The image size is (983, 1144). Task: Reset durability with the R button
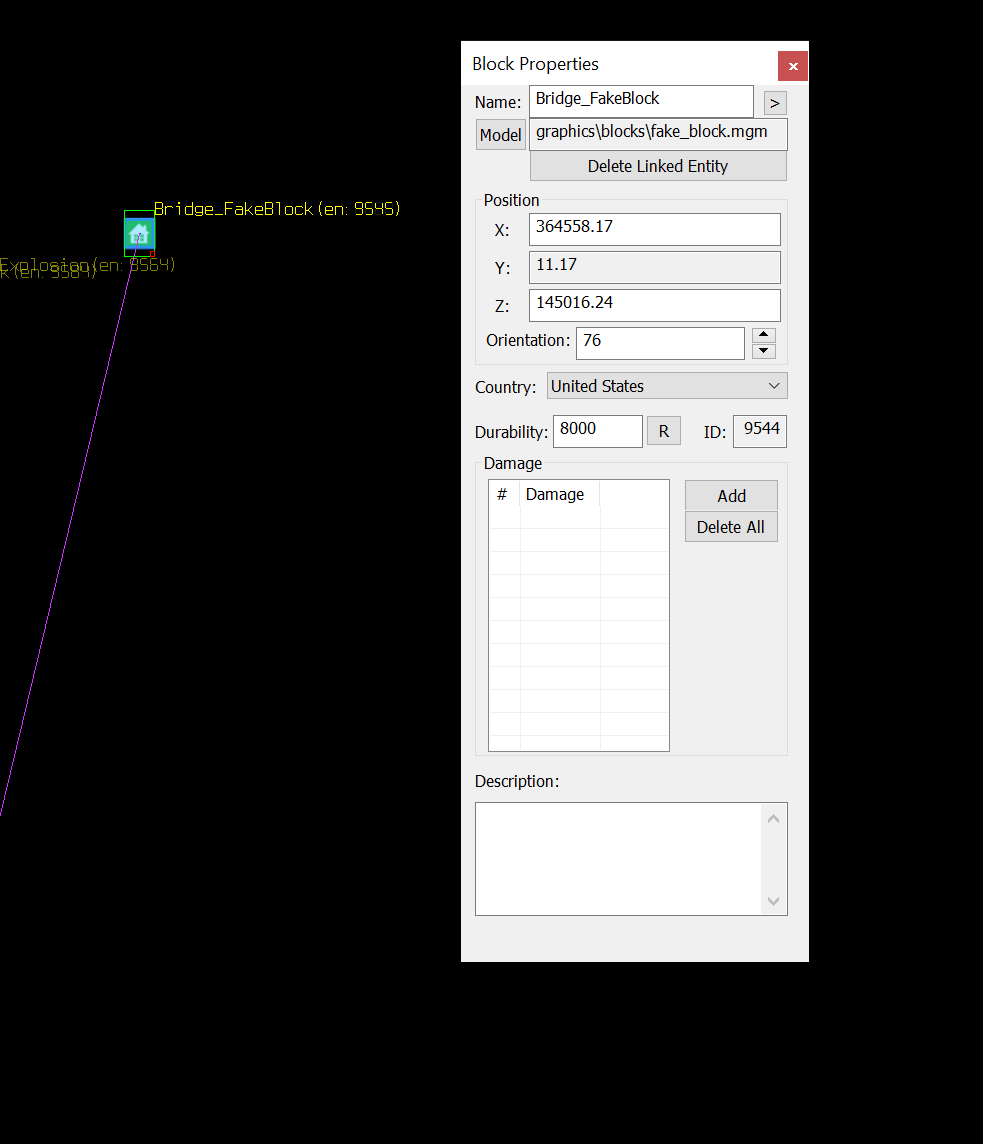click(x=664, y=431)
